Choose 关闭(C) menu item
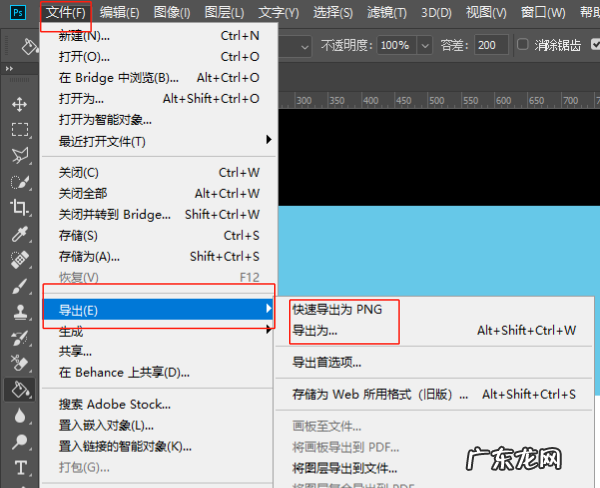The image size is (600, 488). coord(159,173)
